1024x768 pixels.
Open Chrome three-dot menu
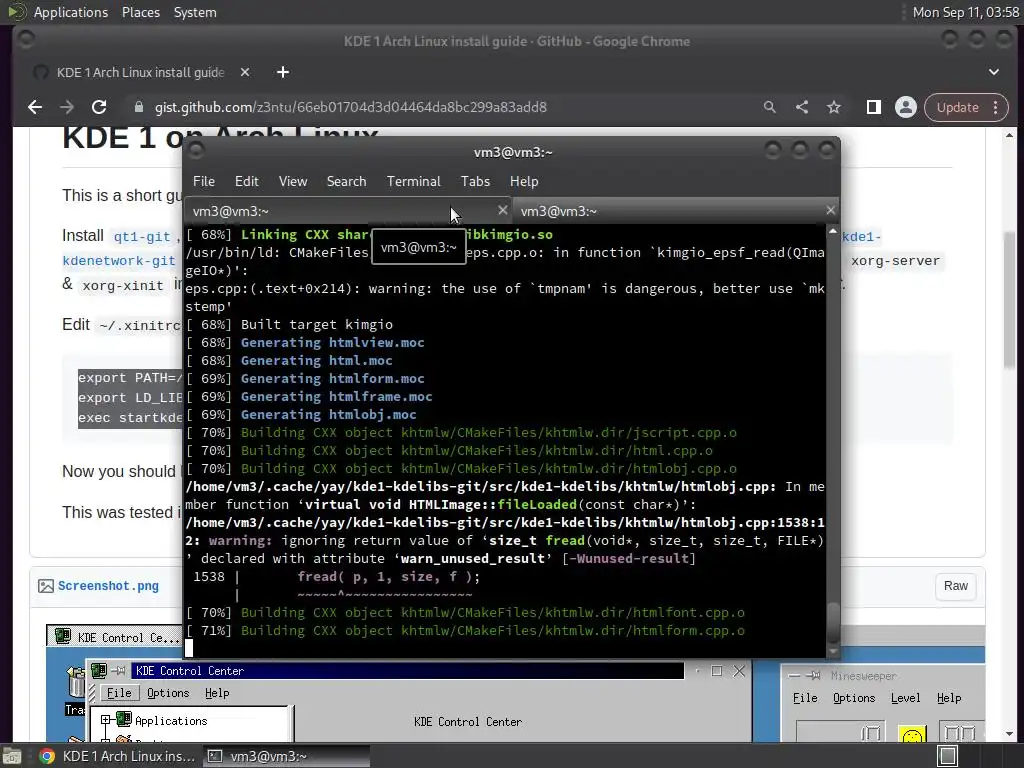996,107
